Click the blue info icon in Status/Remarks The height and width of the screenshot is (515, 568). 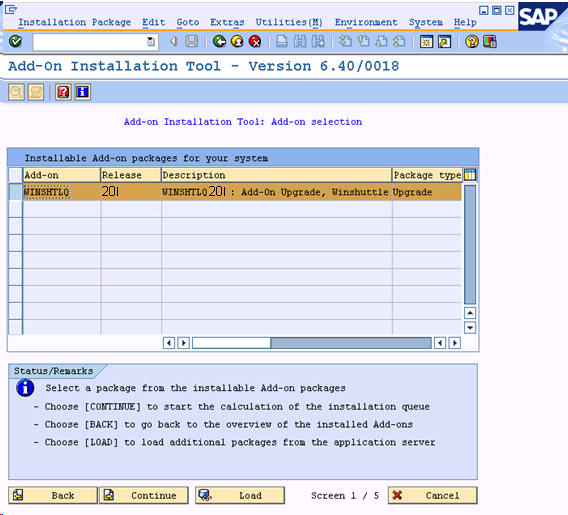tap(25, 388)
